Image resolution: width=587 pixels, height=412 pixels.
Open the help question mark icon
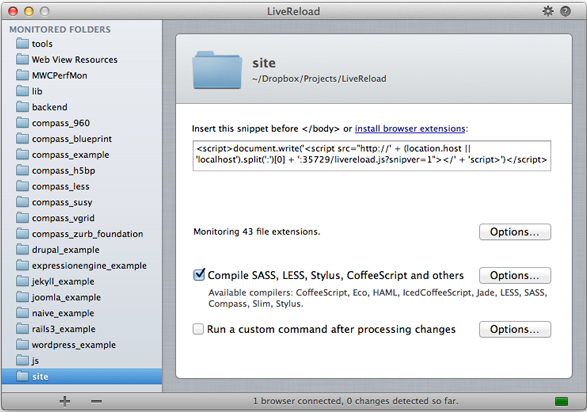[x=565, y=11]
